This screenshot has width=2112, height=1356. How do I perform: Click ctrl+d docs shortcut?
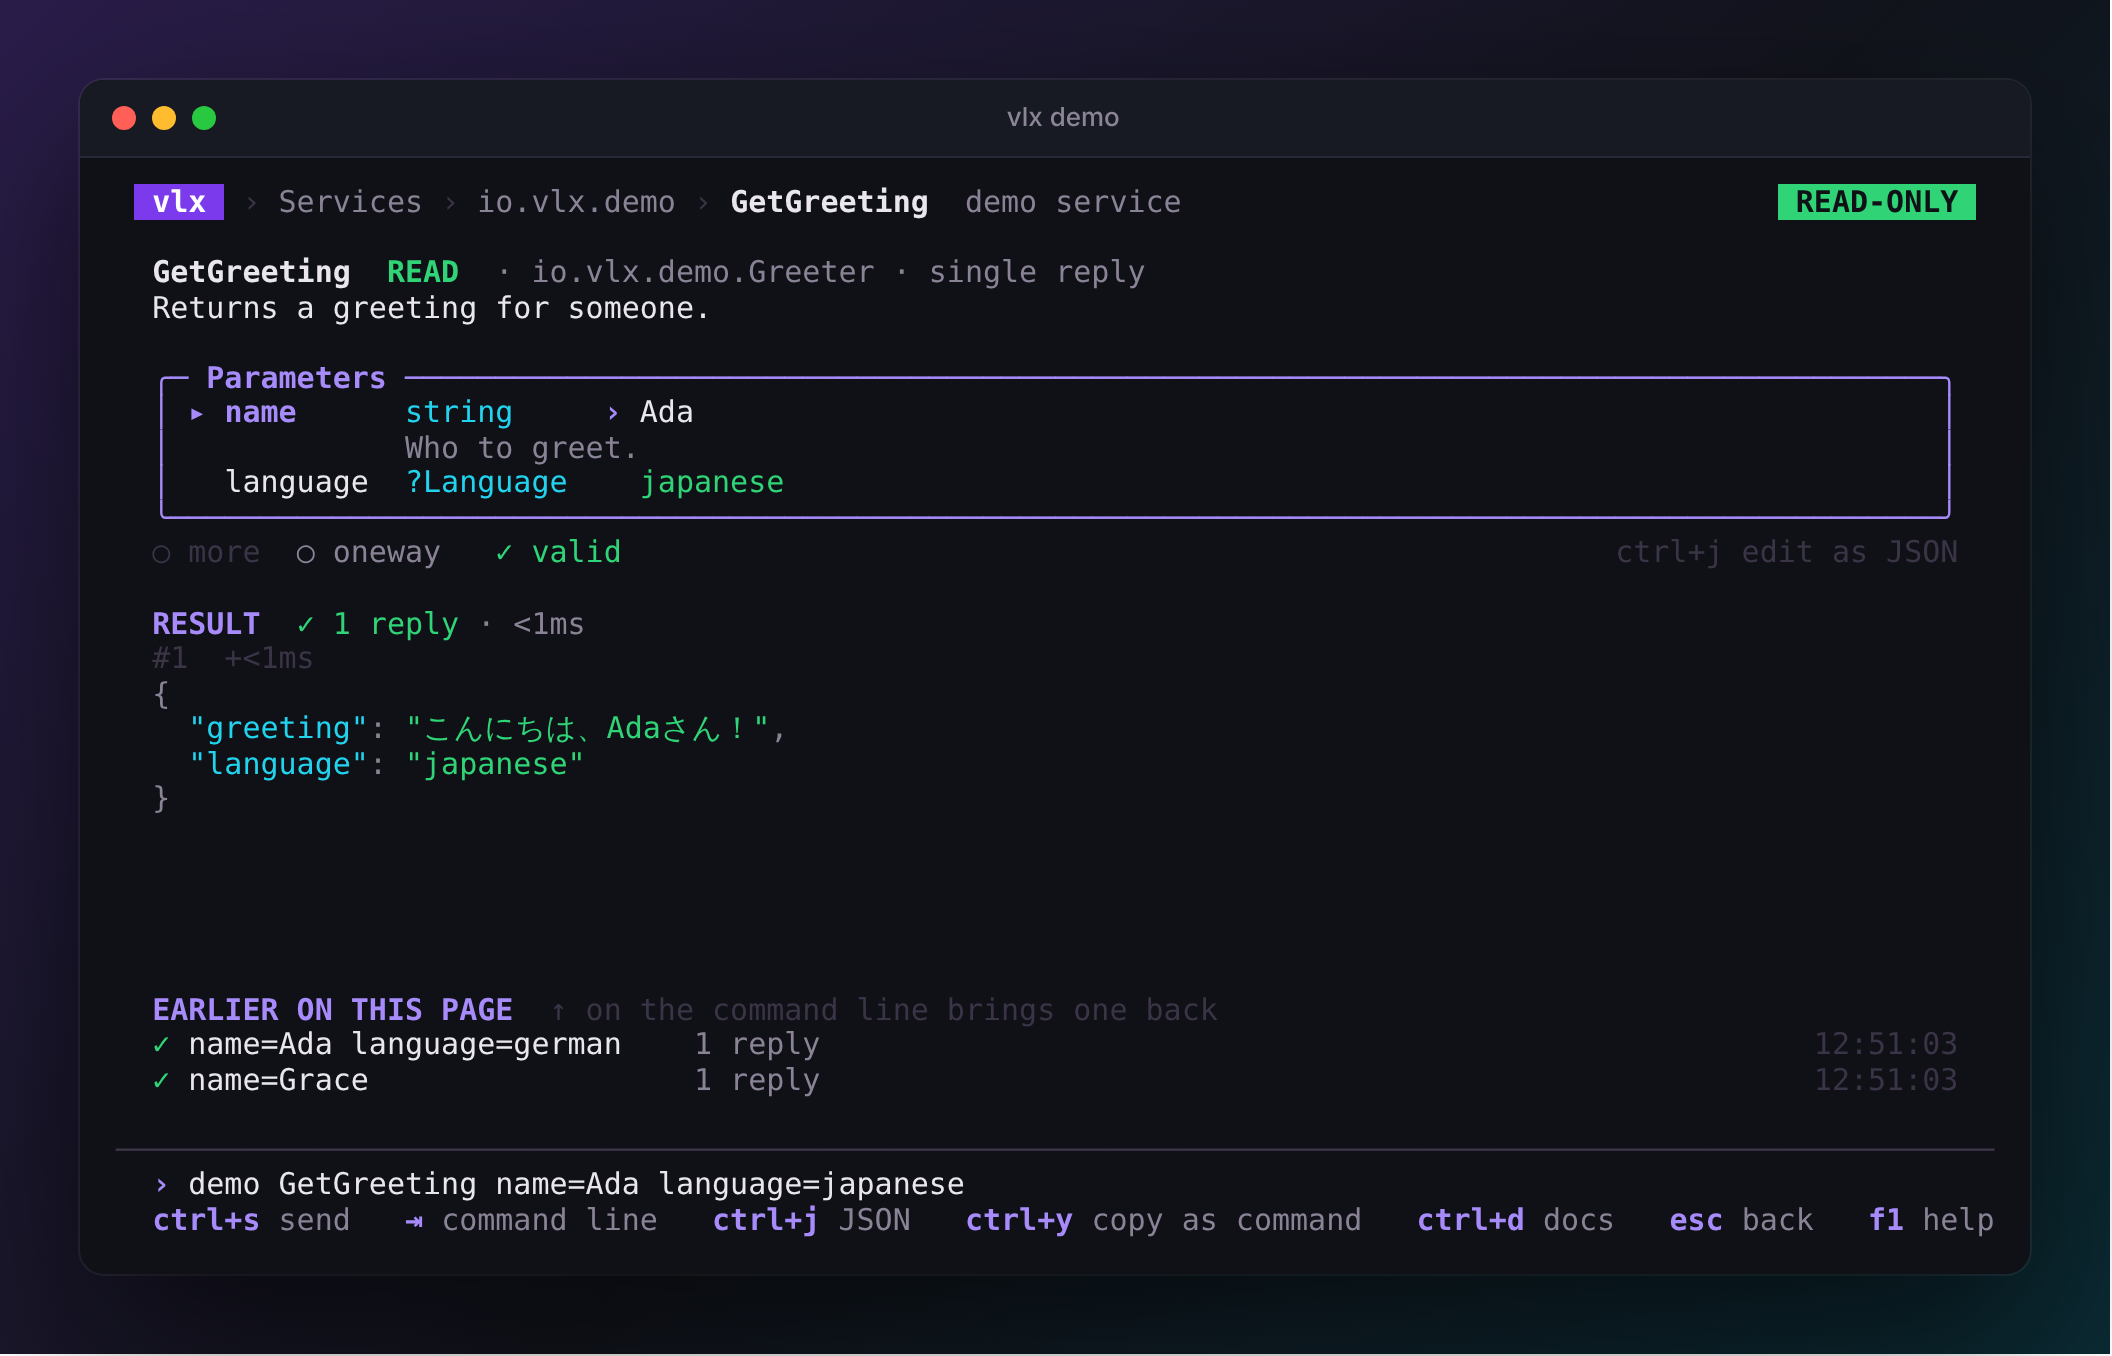pos(1515,1220)
